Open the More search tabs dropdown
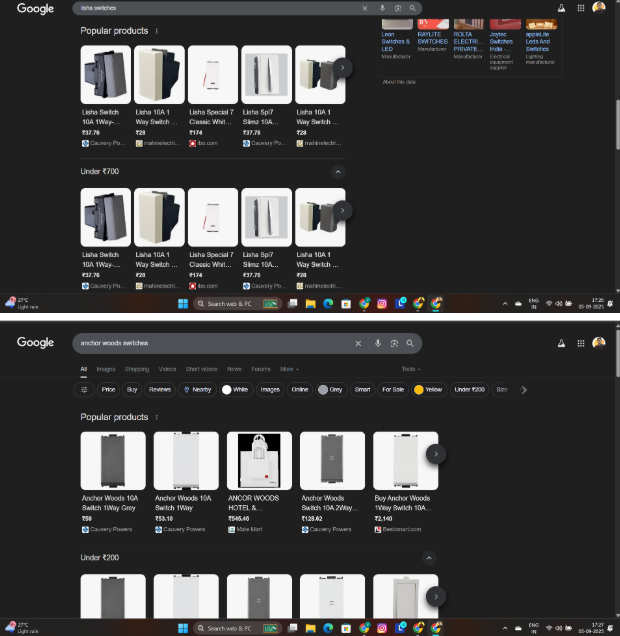 point(289,369)
